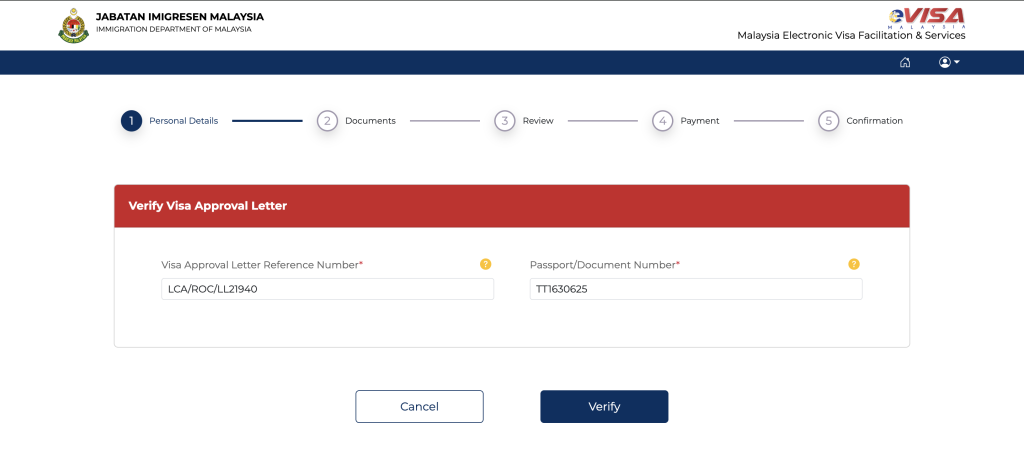Click the Review step label

(538, 121)
